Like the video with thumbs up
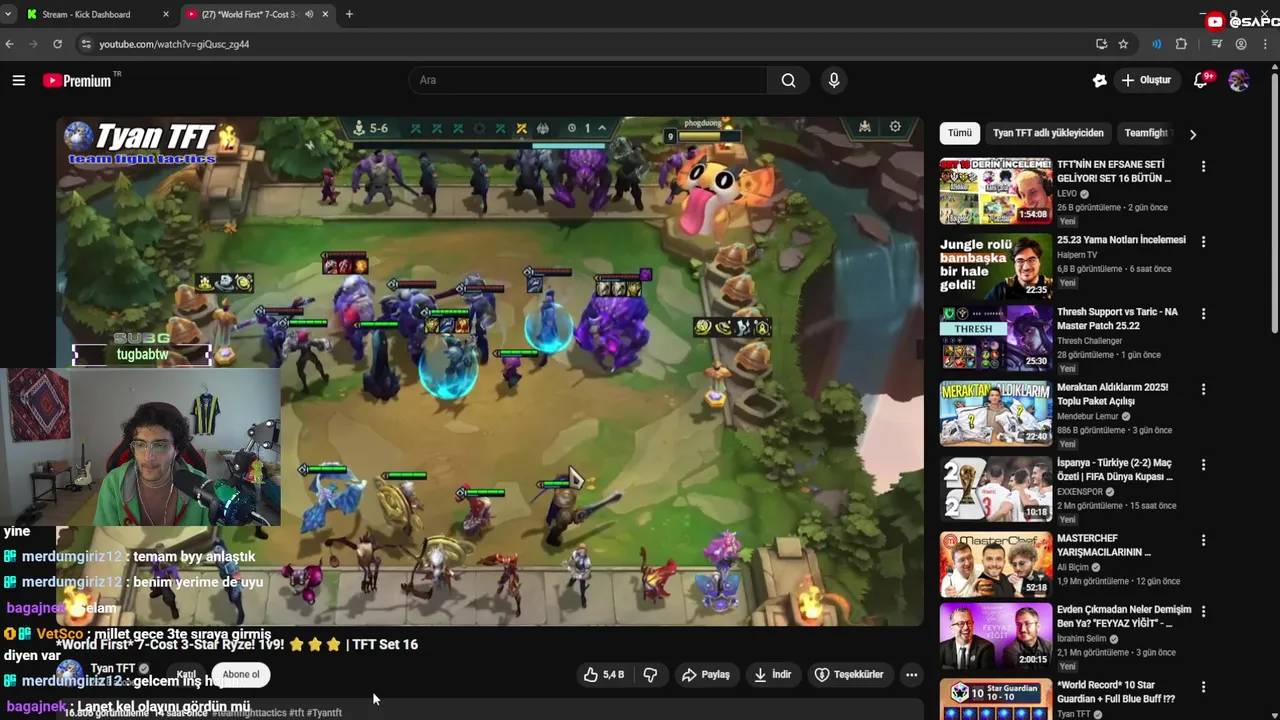This screenshot has height=720, width=1280. click(604, 675)
